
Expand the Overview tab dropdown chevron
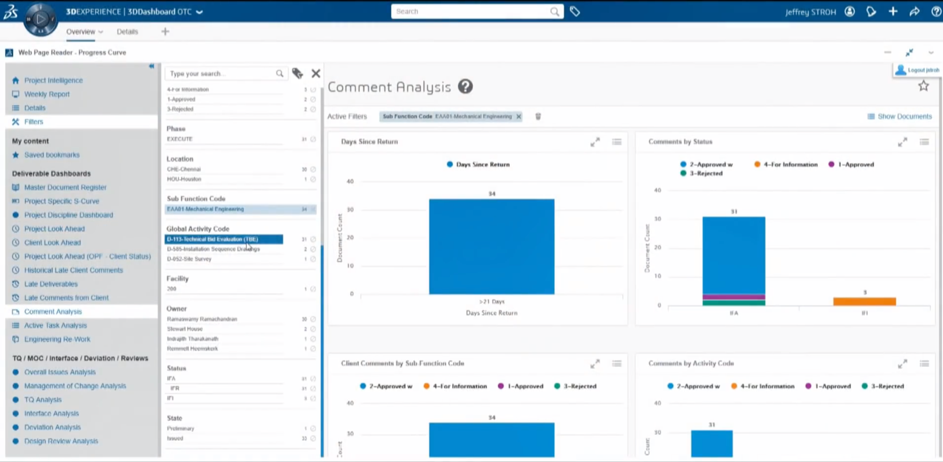(101, 32)
